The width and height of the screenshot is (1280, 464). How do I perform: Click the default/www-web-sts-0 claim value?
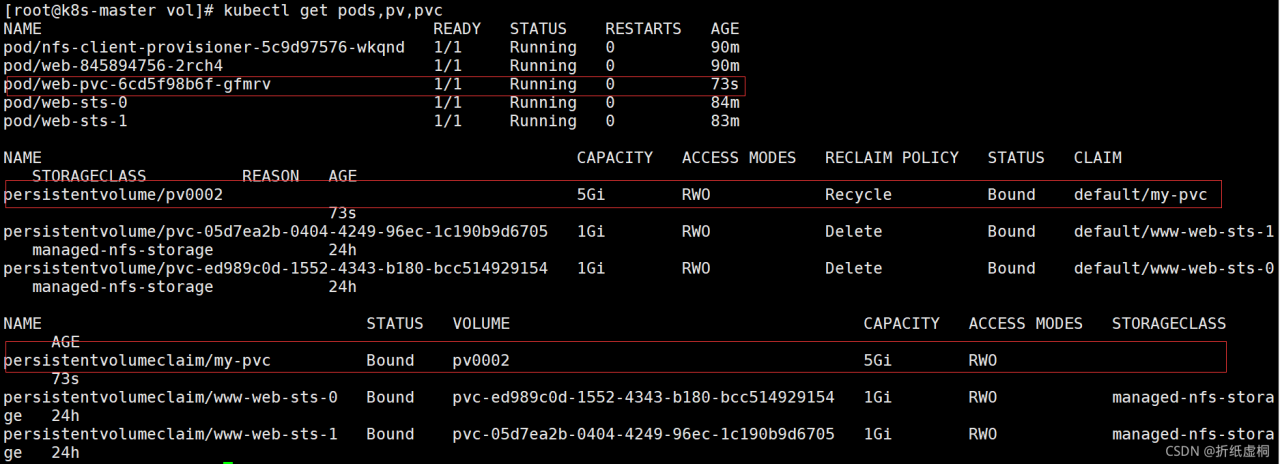point(1174,268)
